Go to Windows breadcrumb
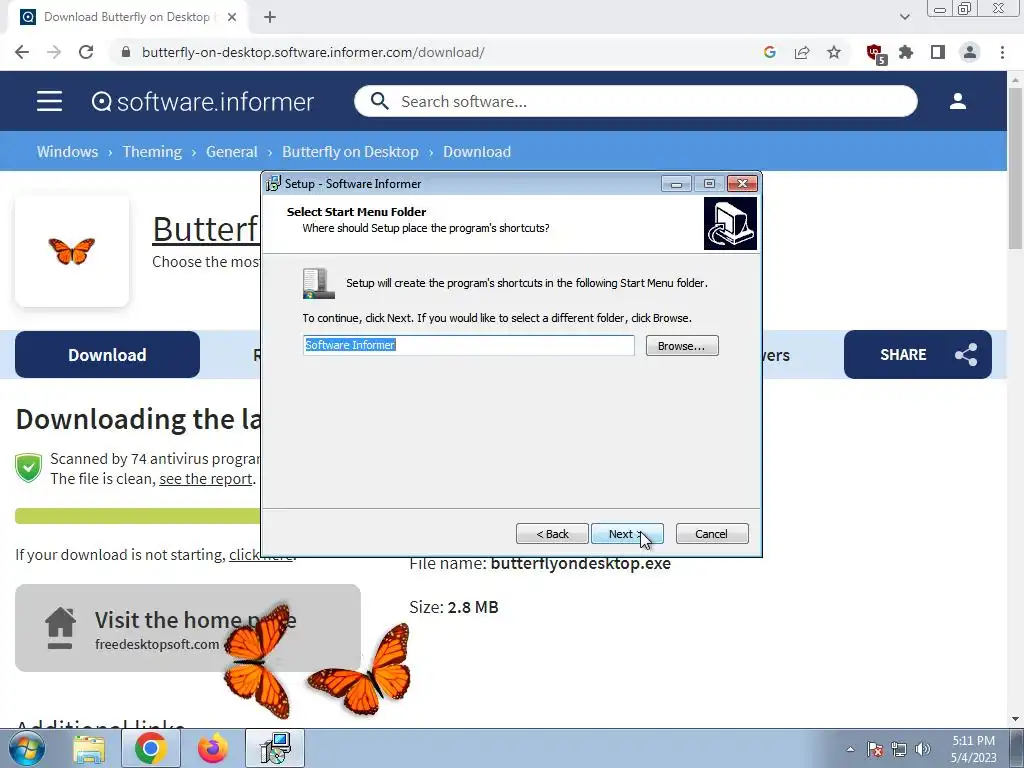This screenshot has height=768, width=1024. [67, 152]
